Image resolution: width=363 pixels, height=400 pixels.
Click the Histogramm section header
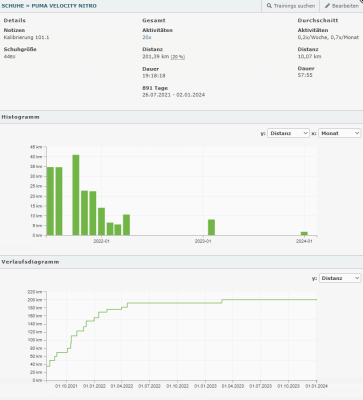click(x=181, y=117)
